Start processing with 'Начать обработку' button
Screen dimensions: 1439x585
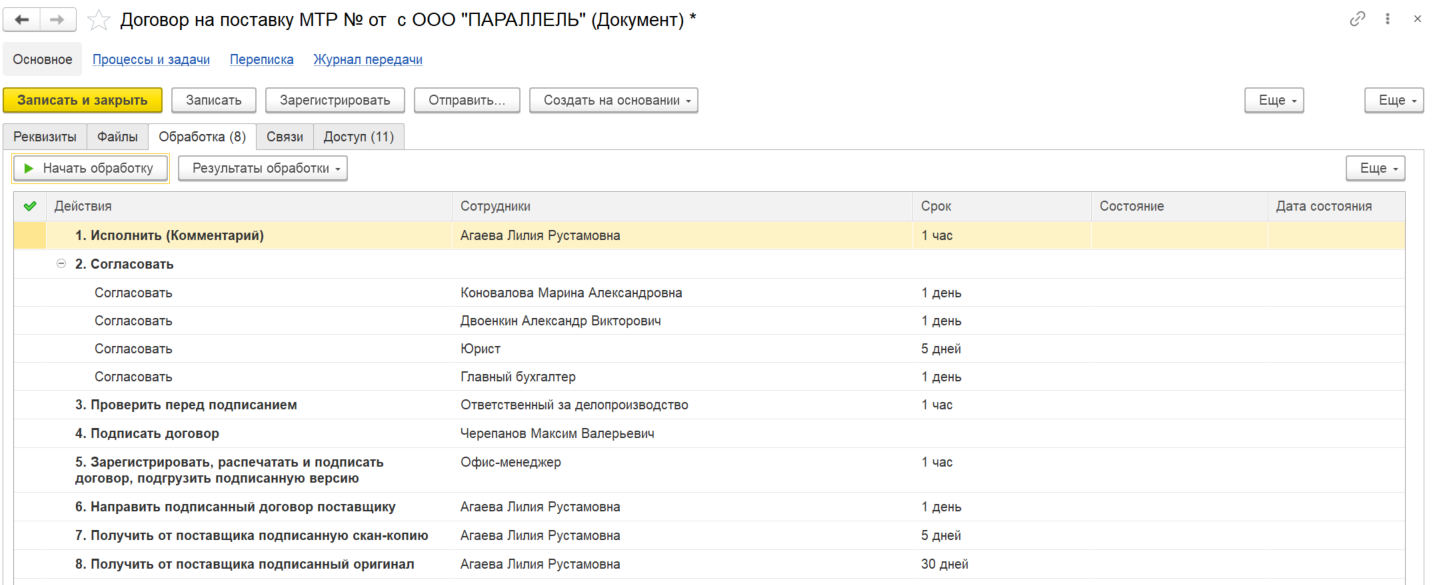[90, 168]
